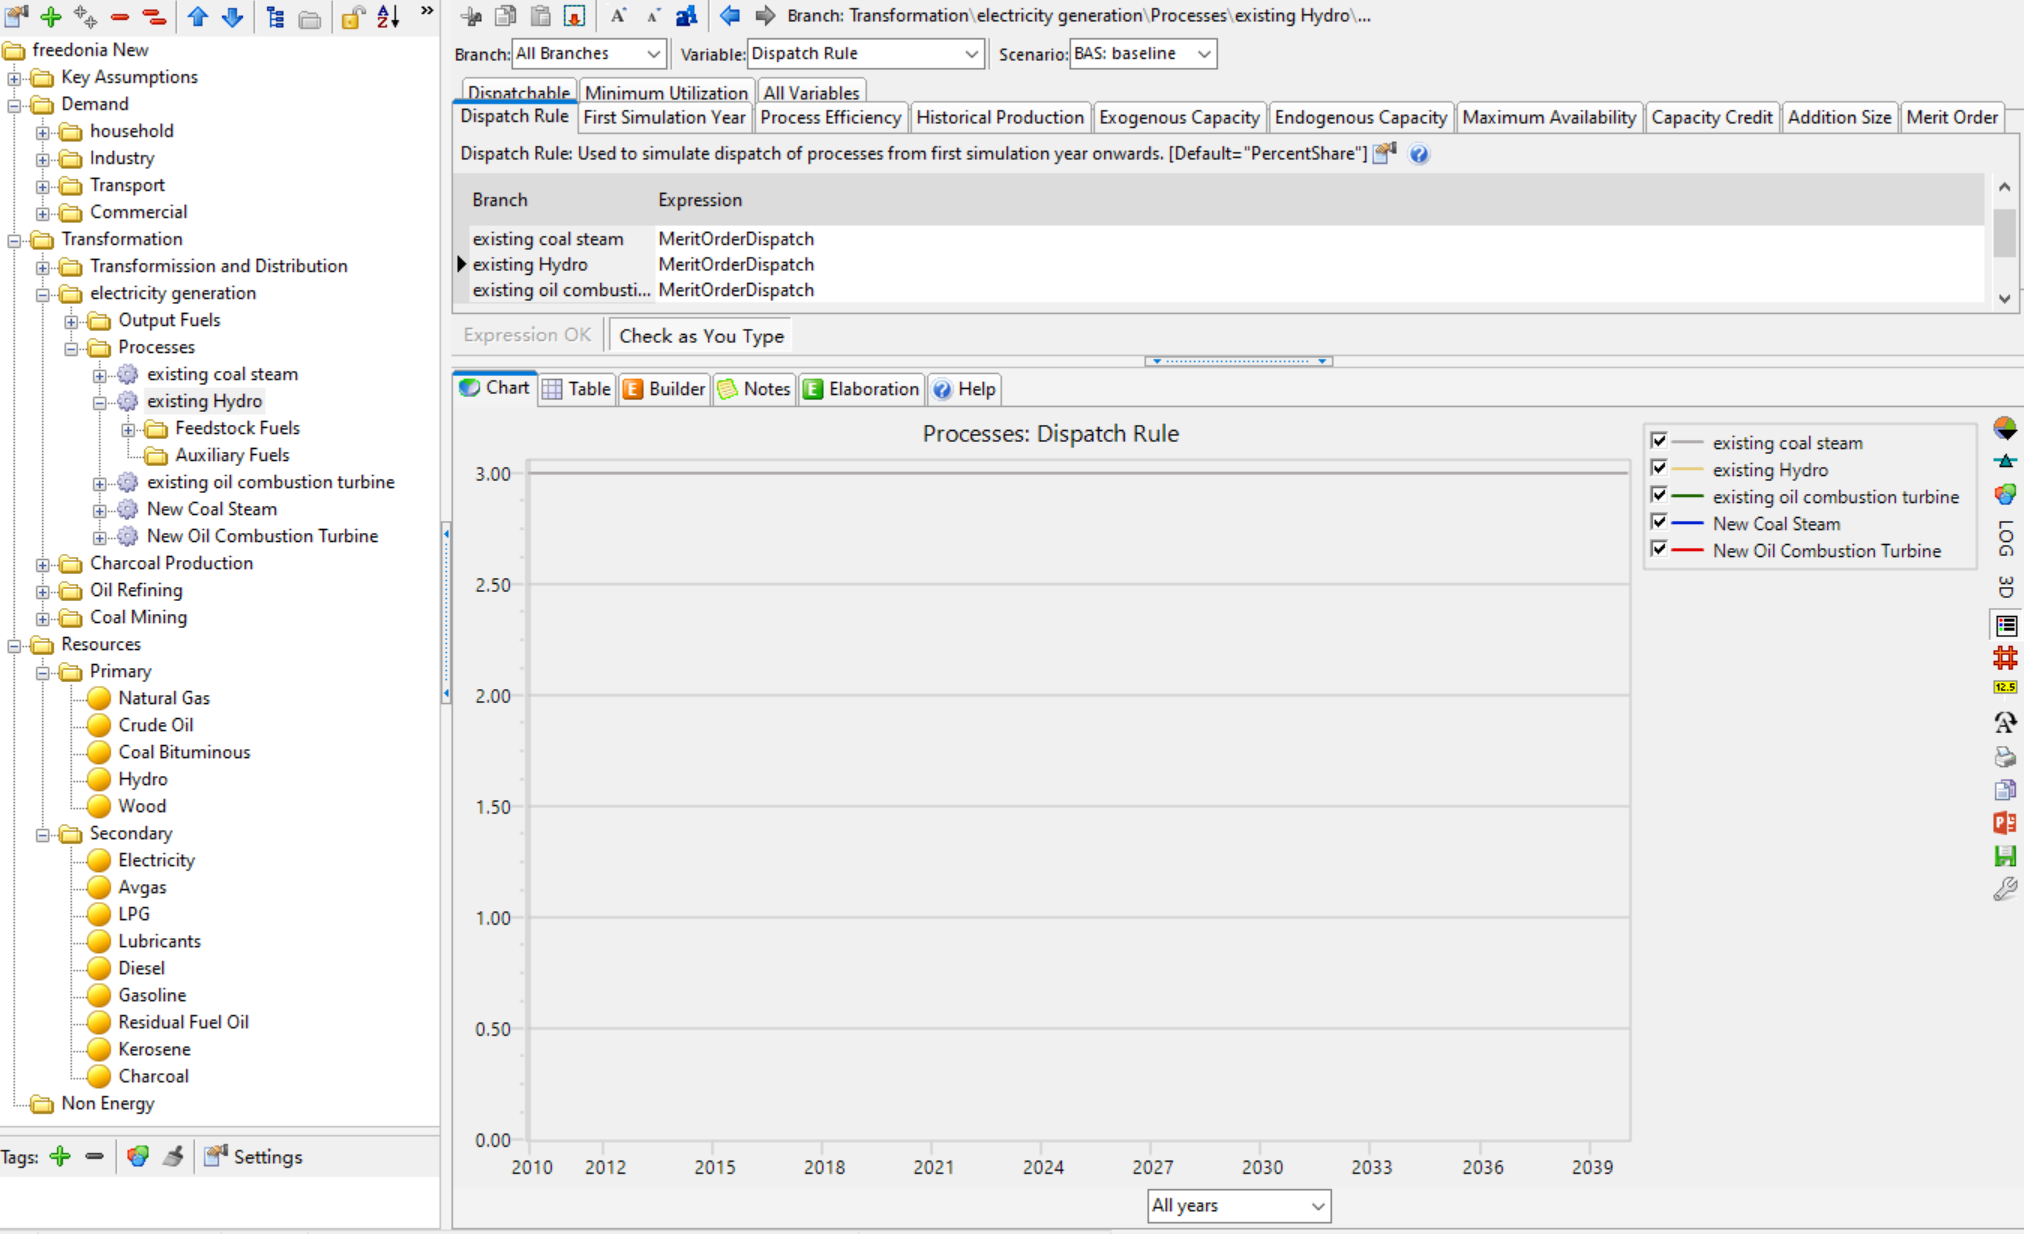
Task: Click the 3D chart option
Action: (x=2005, y=586)
